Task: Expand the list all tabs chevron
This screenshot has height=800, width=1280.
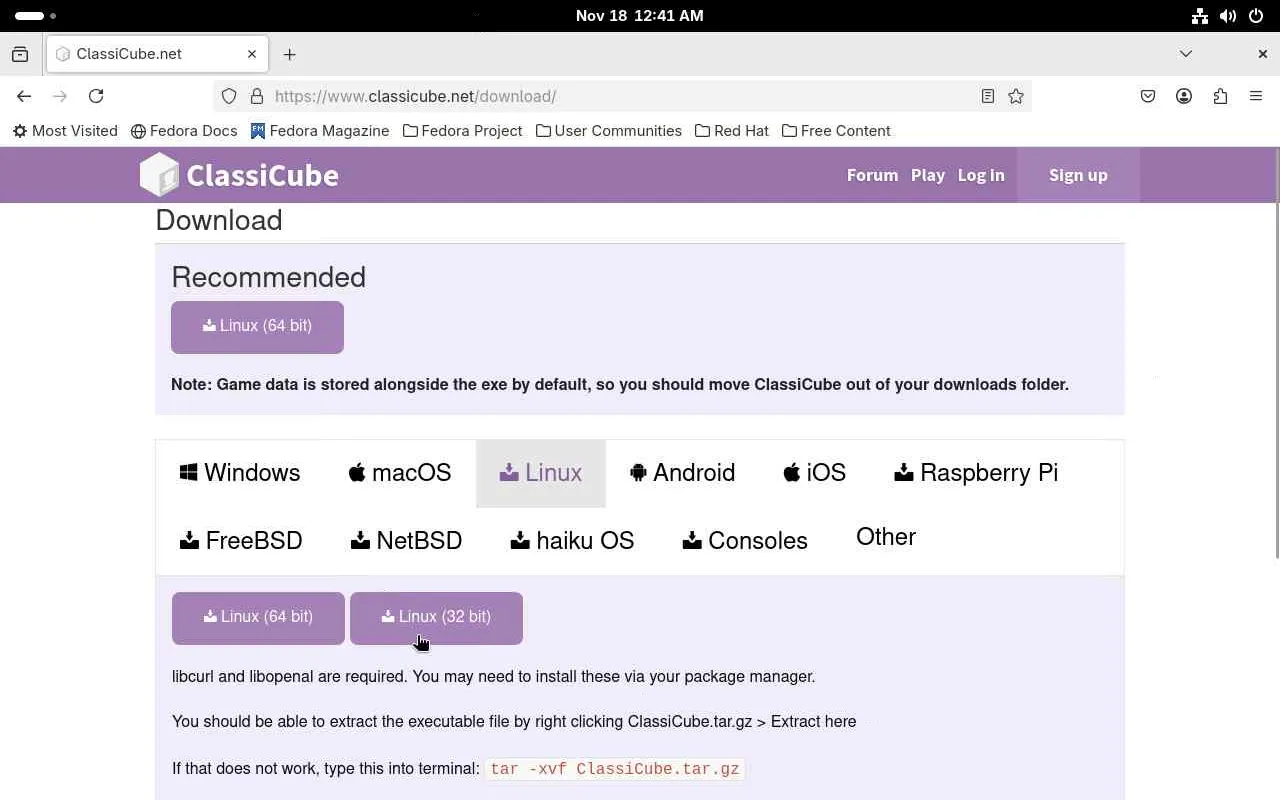Action: click(1186, 54)
